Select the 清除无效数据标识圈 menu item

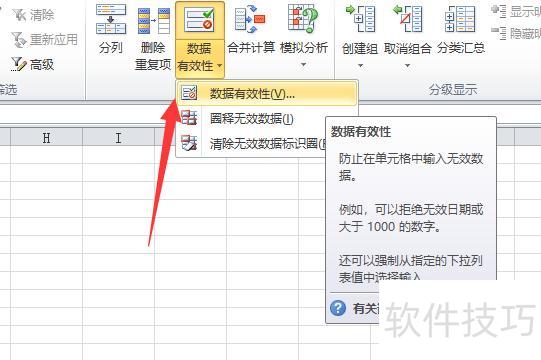(x=251, y=144)
